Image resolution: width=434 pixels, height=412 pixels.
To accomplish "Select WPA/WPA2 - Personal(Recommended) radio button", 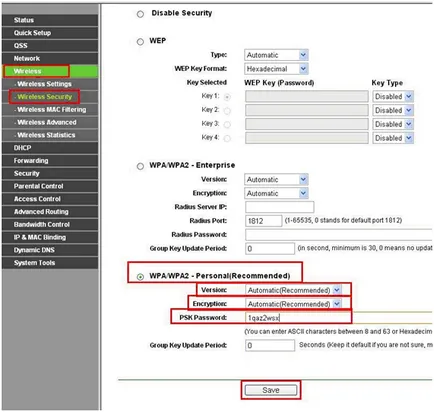I will click(x=140, y=277).
